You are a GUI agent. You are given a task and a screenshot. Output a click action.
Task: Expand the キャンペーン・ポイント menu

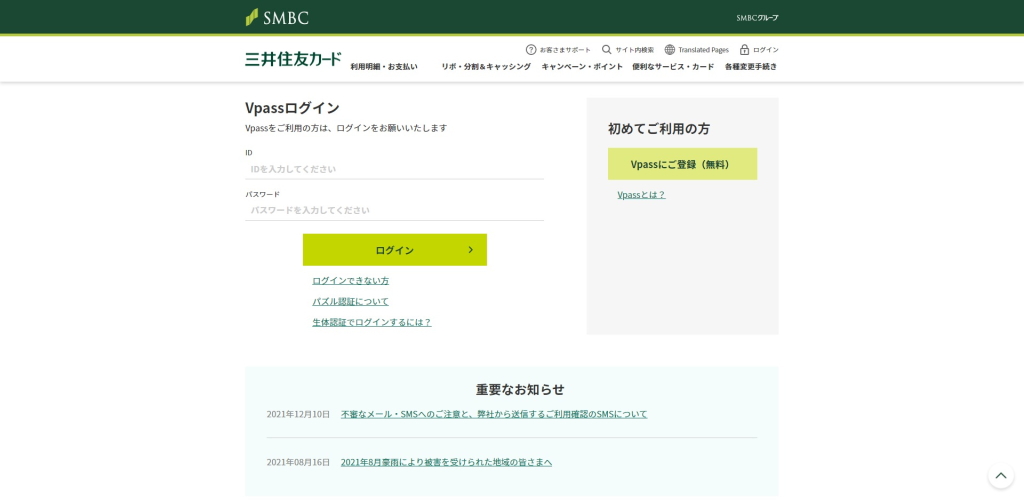[x=582, y=67]
